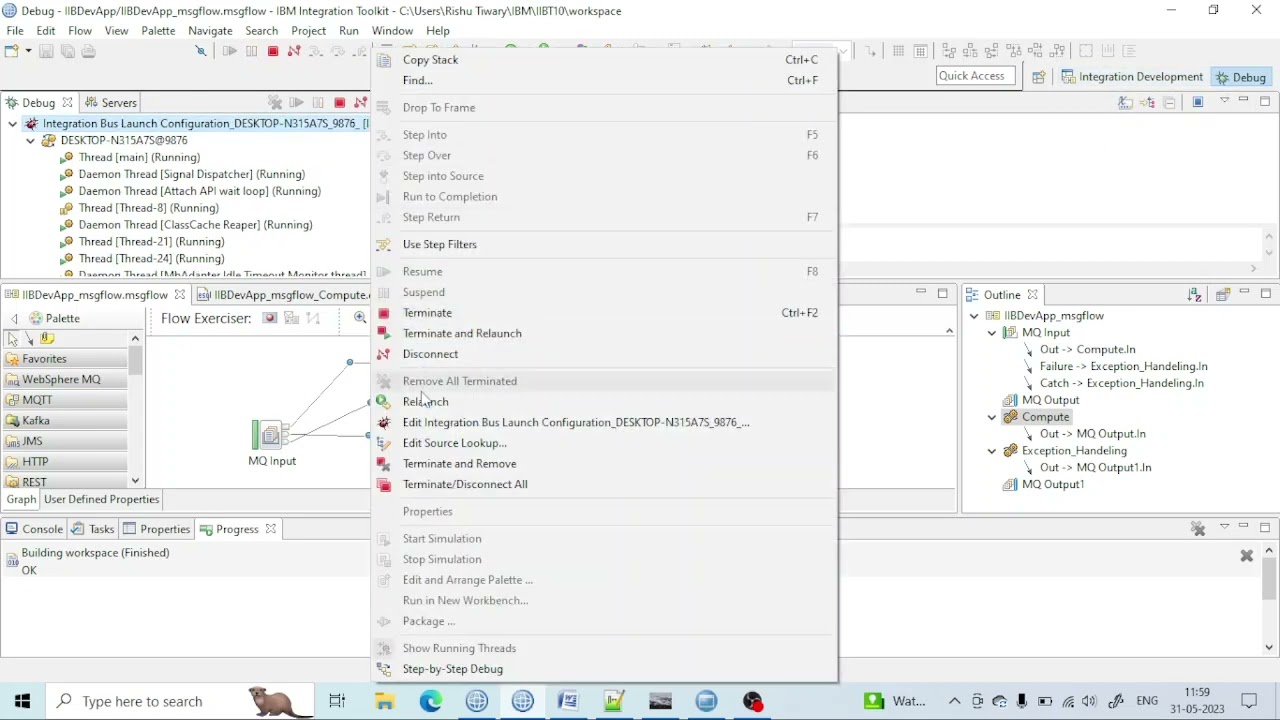Screen dimensions: 1280x720
Task: Close the IIBDevApp_msgflow.msgflow editor tab
Action: coord(179,295)
